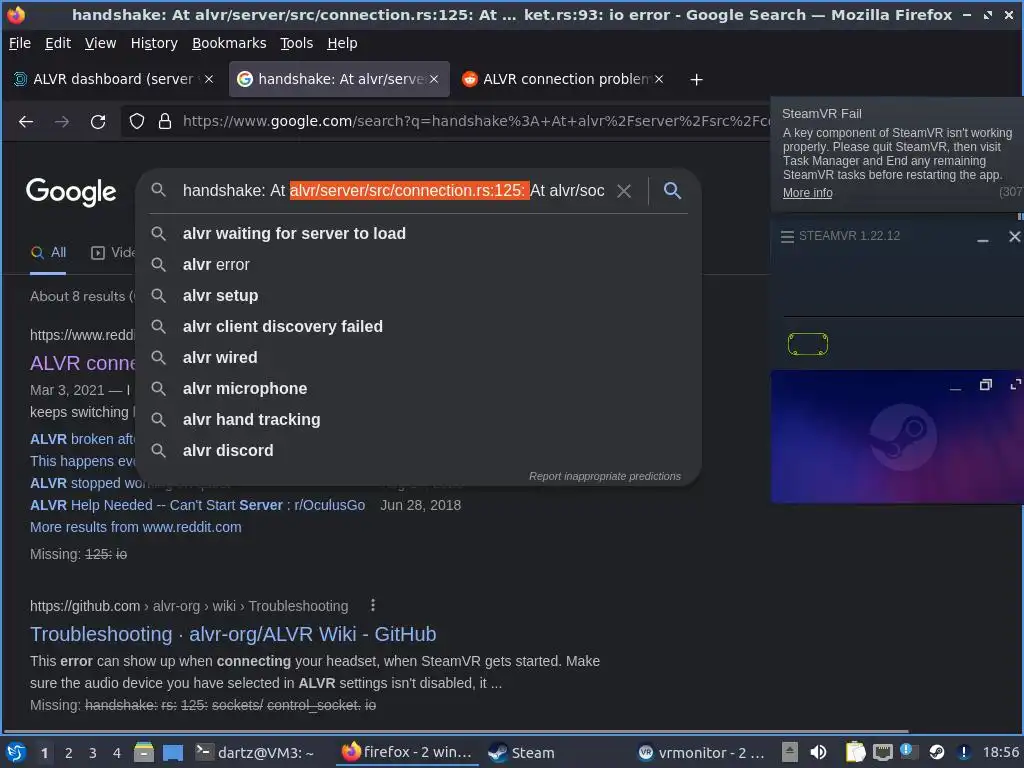Submit search with blue magnifier icon
This screenshot has width=1024, height=768.
point(672,191)
